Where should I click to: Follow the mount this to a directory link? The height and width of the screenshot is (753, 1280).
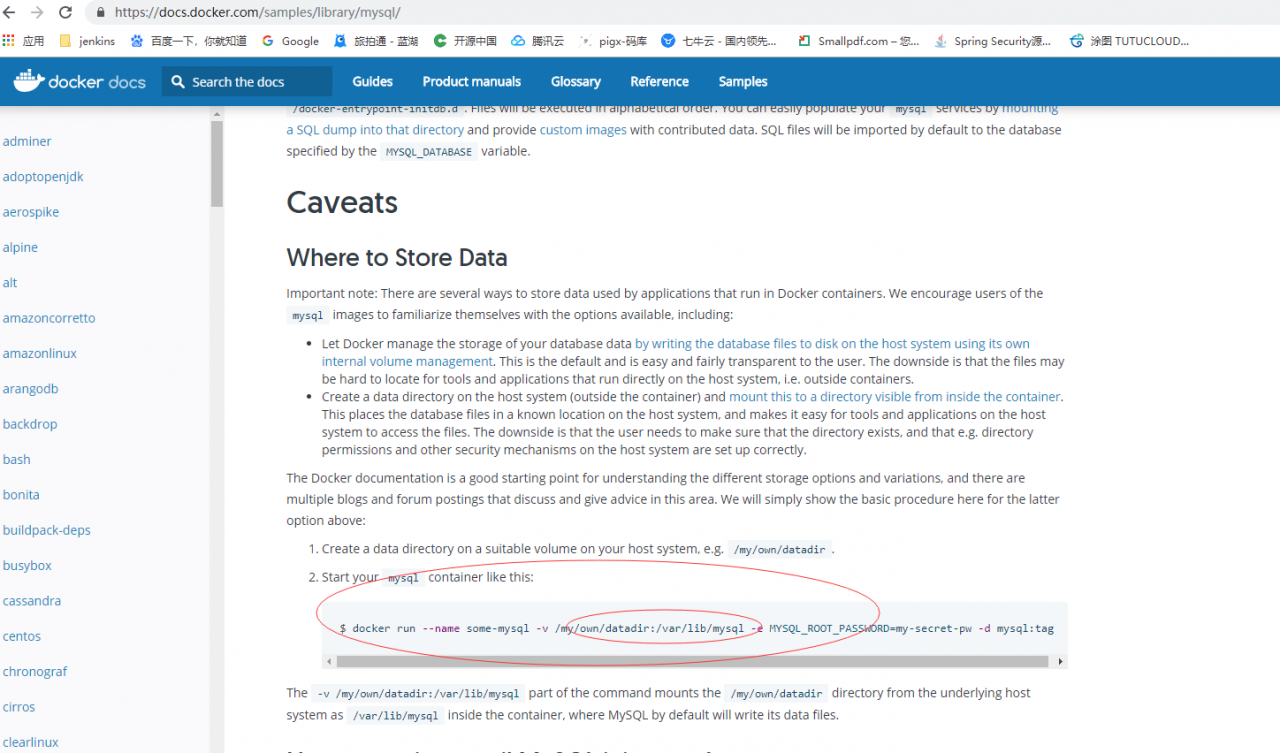coord(895,397)
